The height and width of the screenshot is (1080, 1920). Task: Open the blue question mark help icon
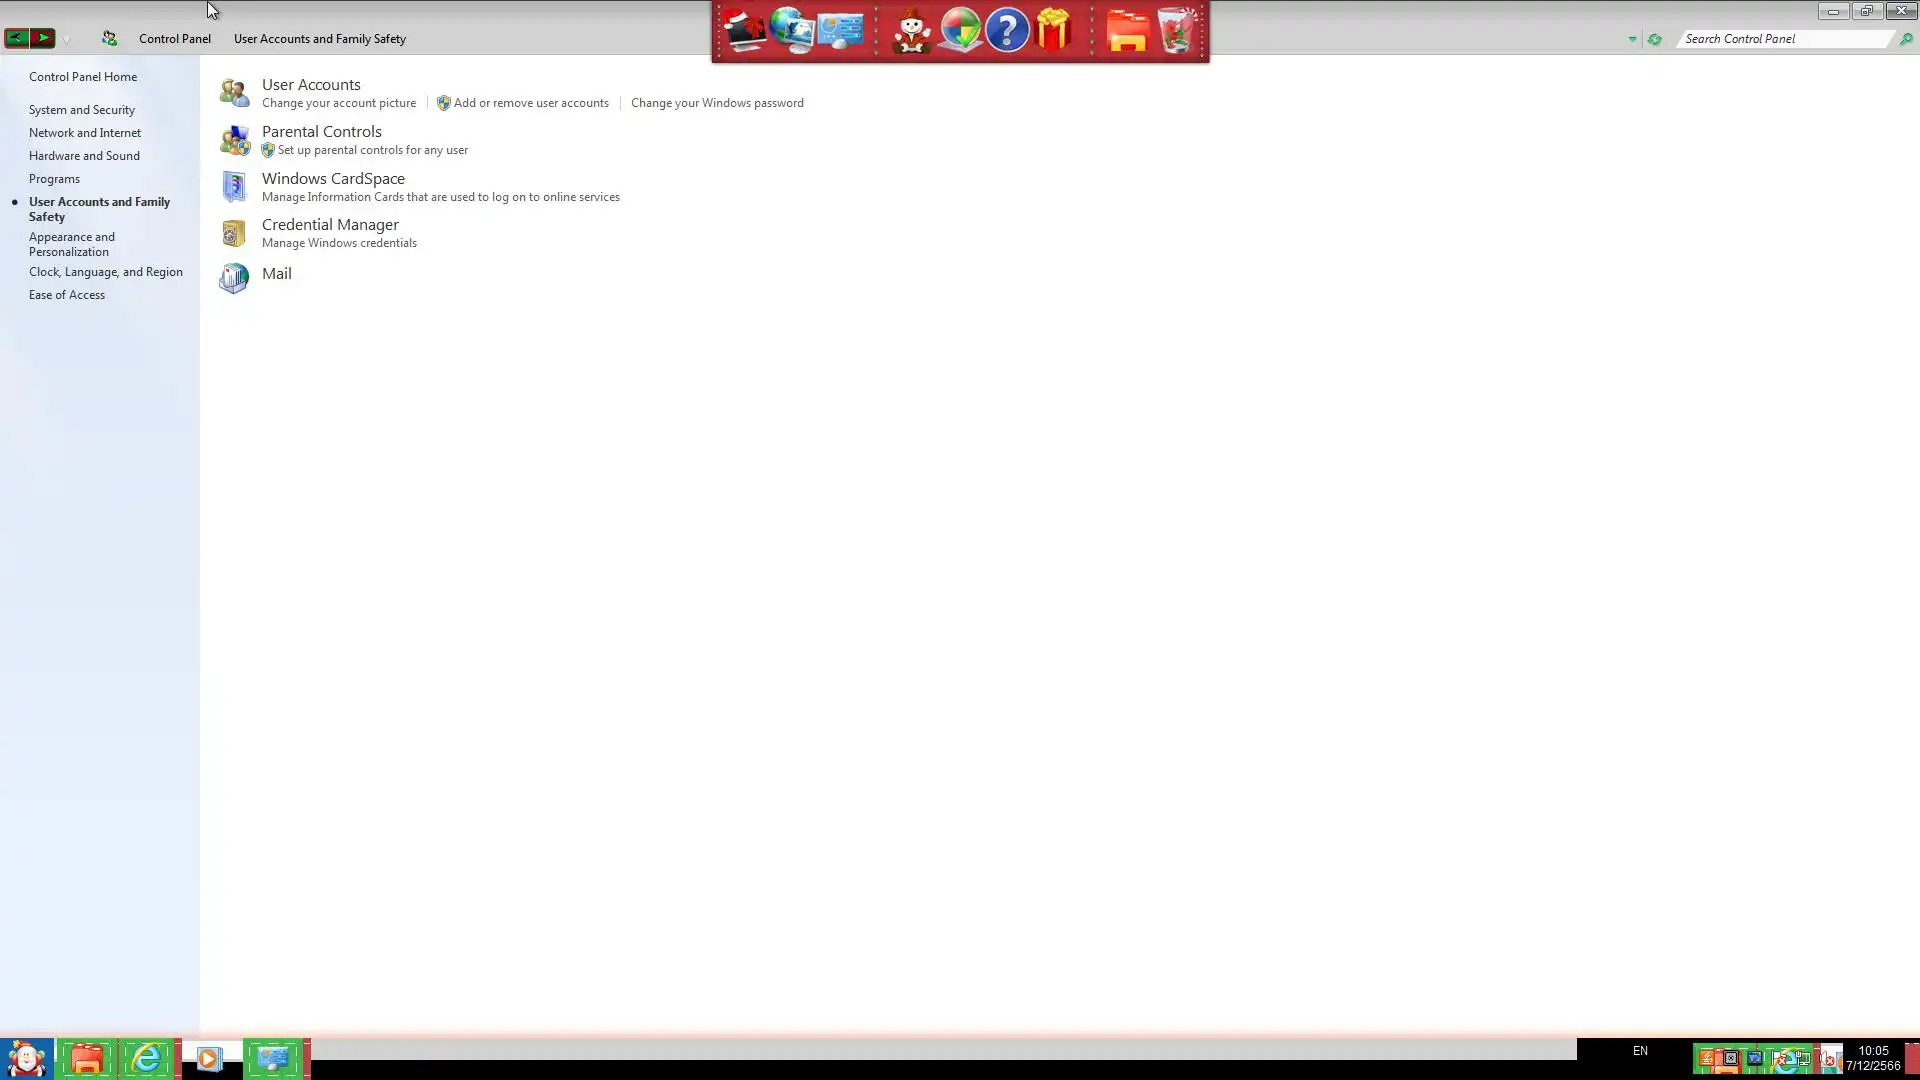tap(1007, 31)
